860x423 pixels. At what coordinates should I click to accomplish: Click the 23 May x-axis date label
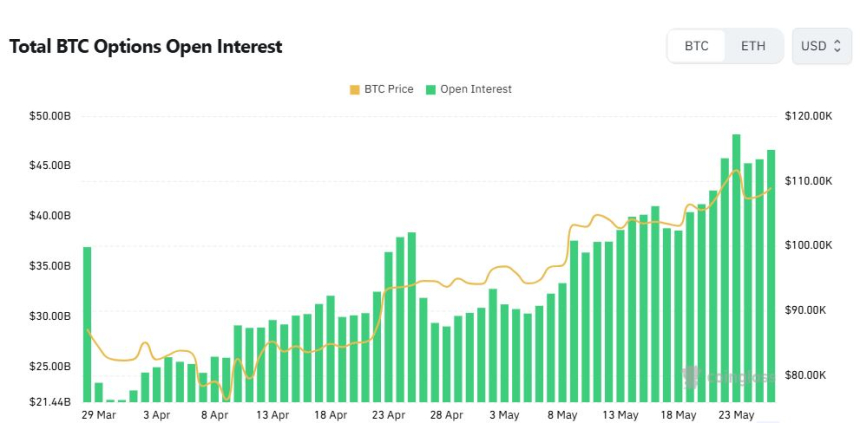tap(737, 415)
